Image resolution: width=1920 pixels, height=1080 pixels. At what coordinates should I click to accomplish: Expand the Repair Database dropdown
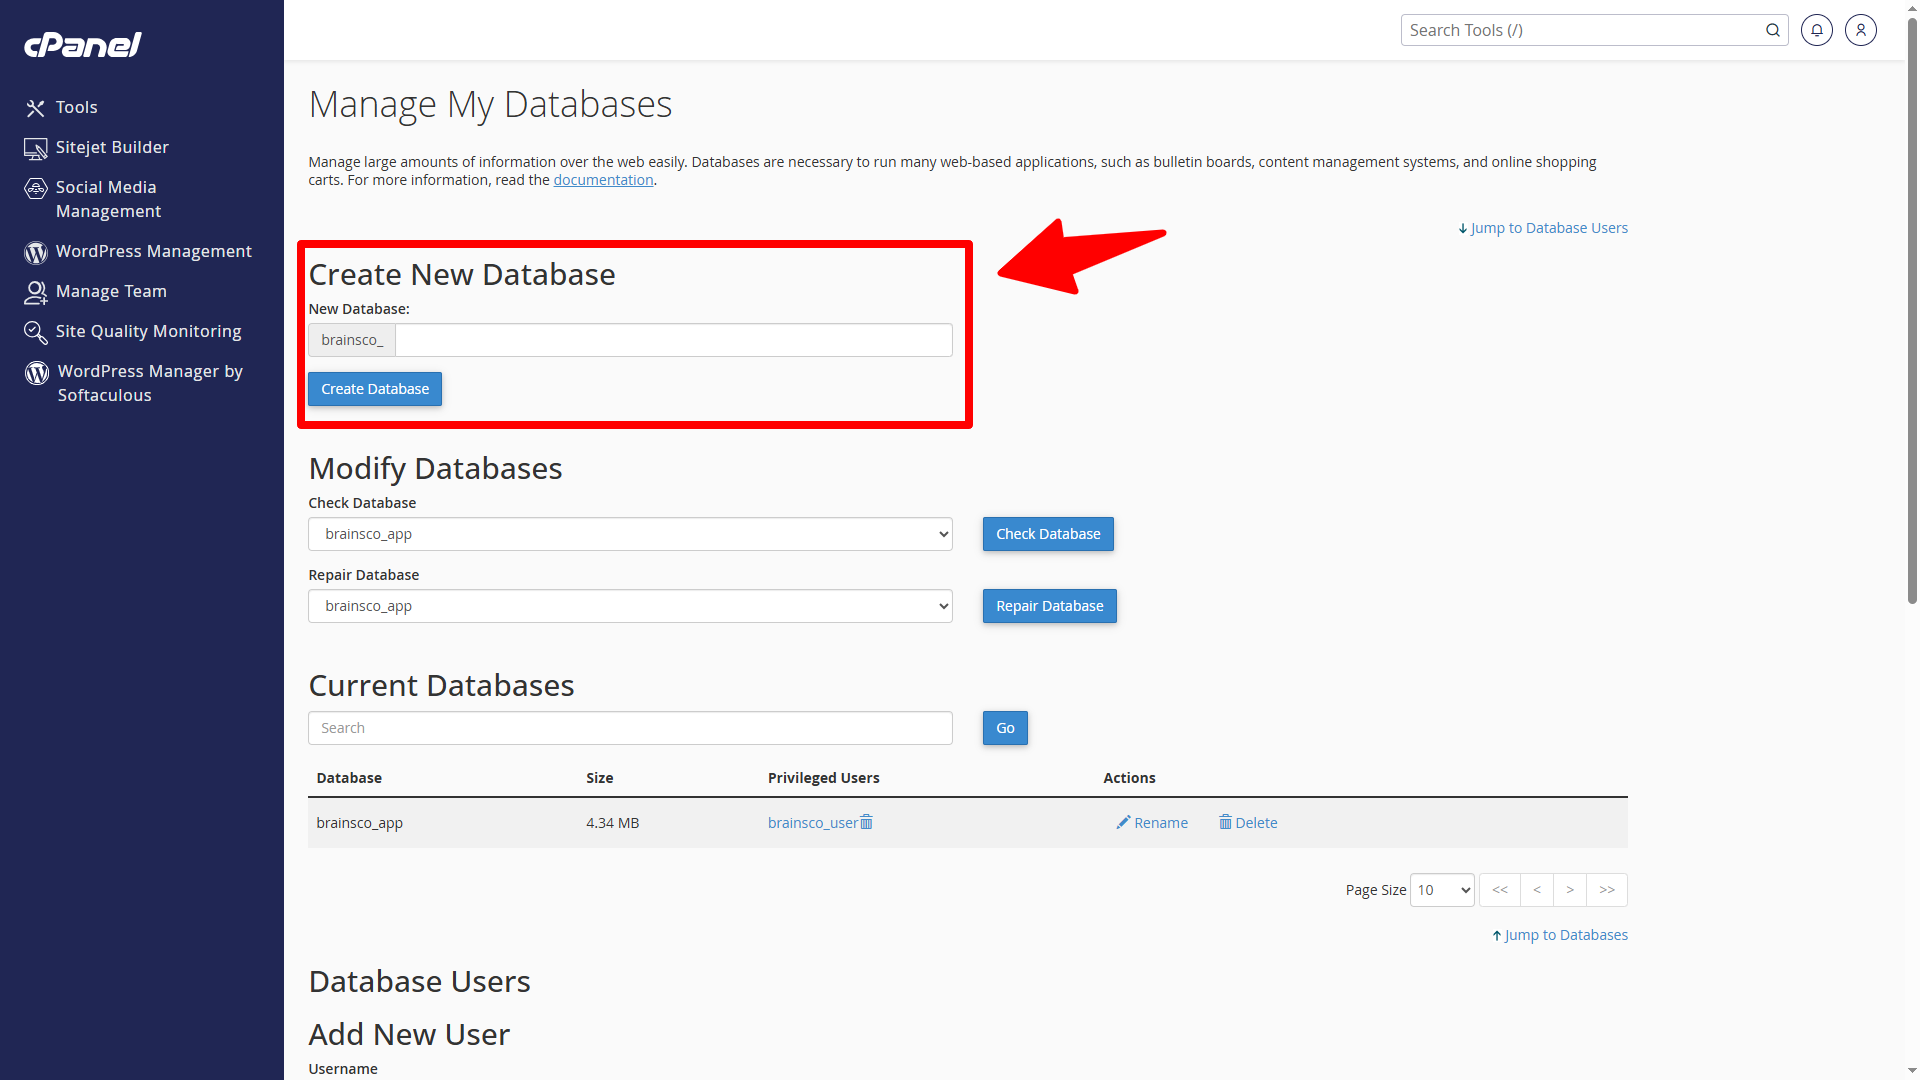630,606
